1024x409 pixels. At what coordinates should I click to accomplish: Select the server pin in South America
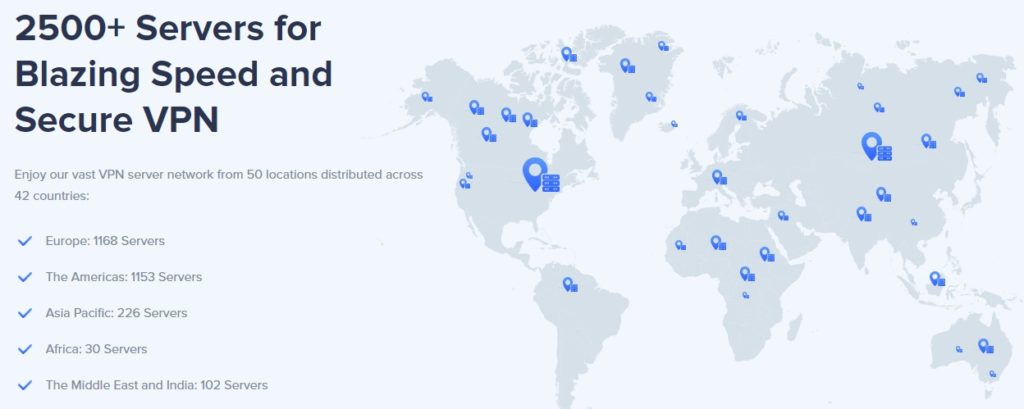tap(569, 284)
